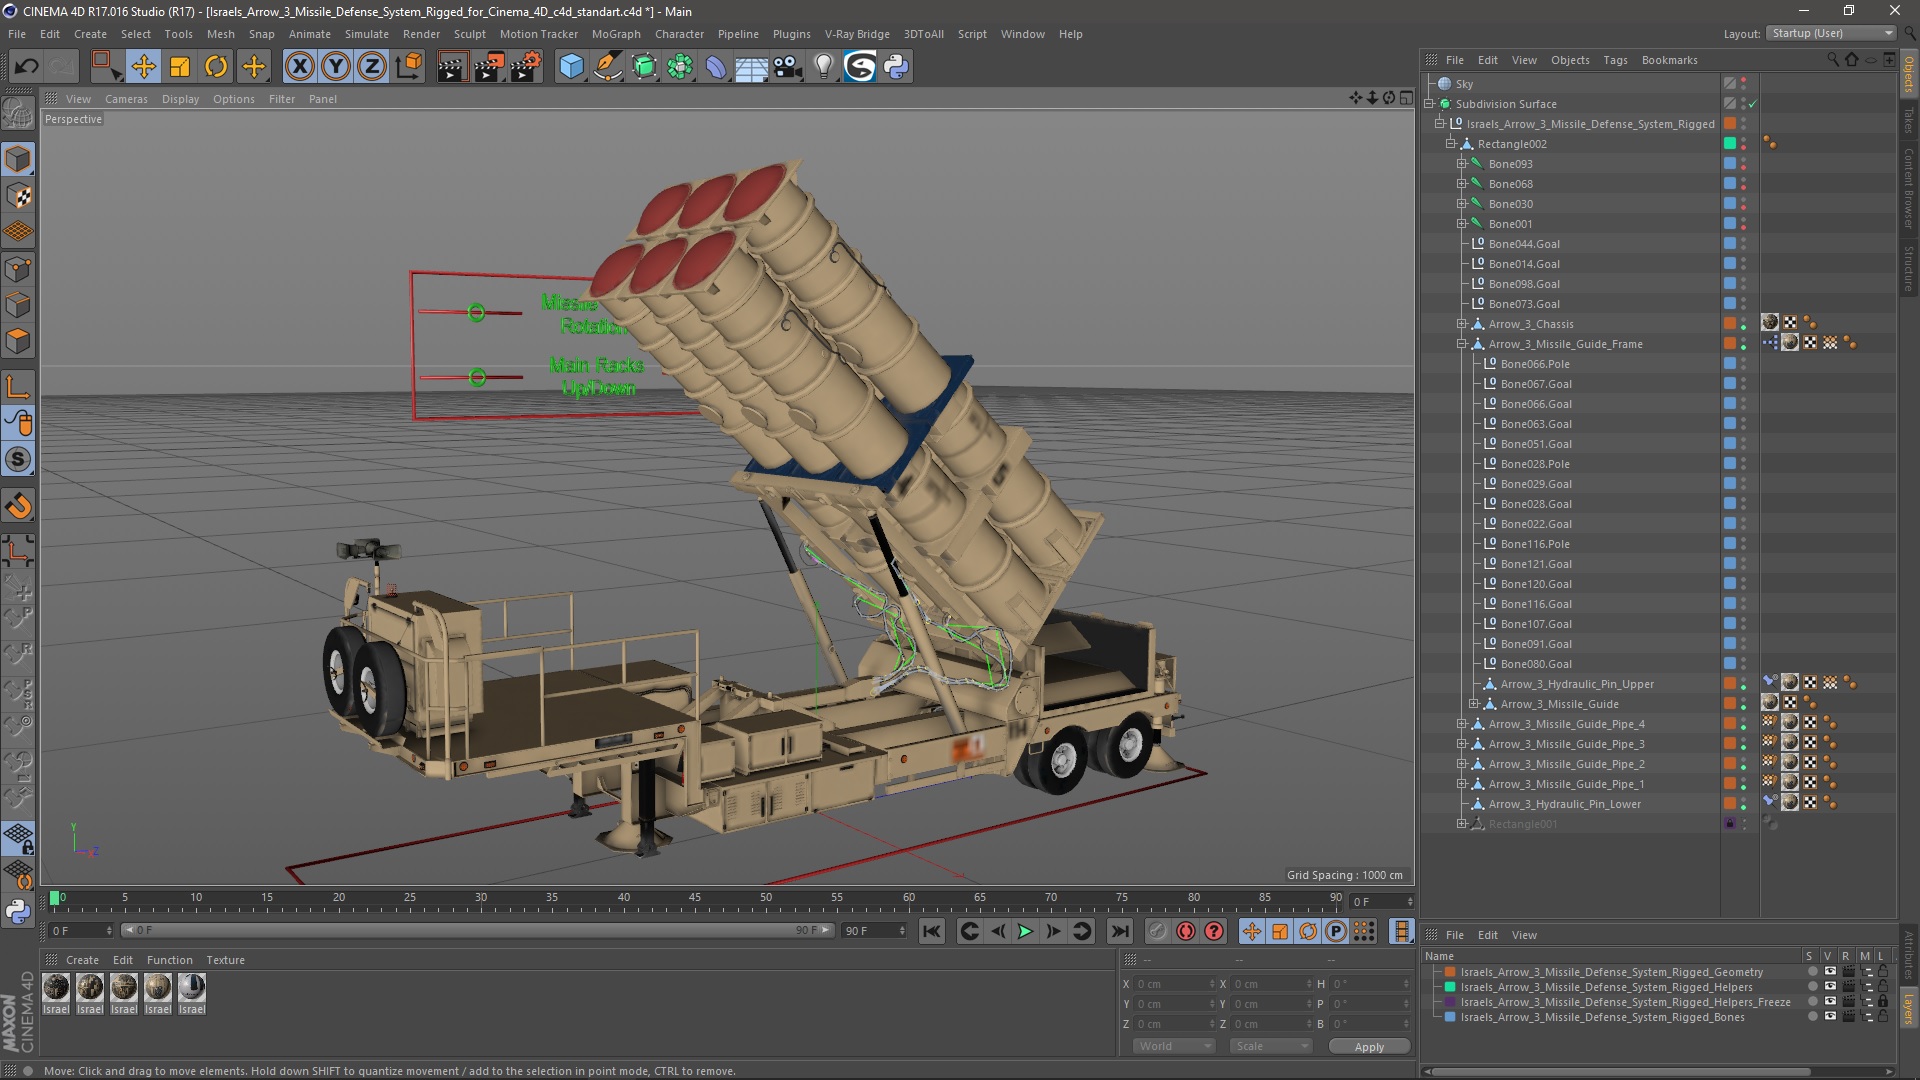
Task: Toggle Z axis lock icon
Action: (372, 67)
